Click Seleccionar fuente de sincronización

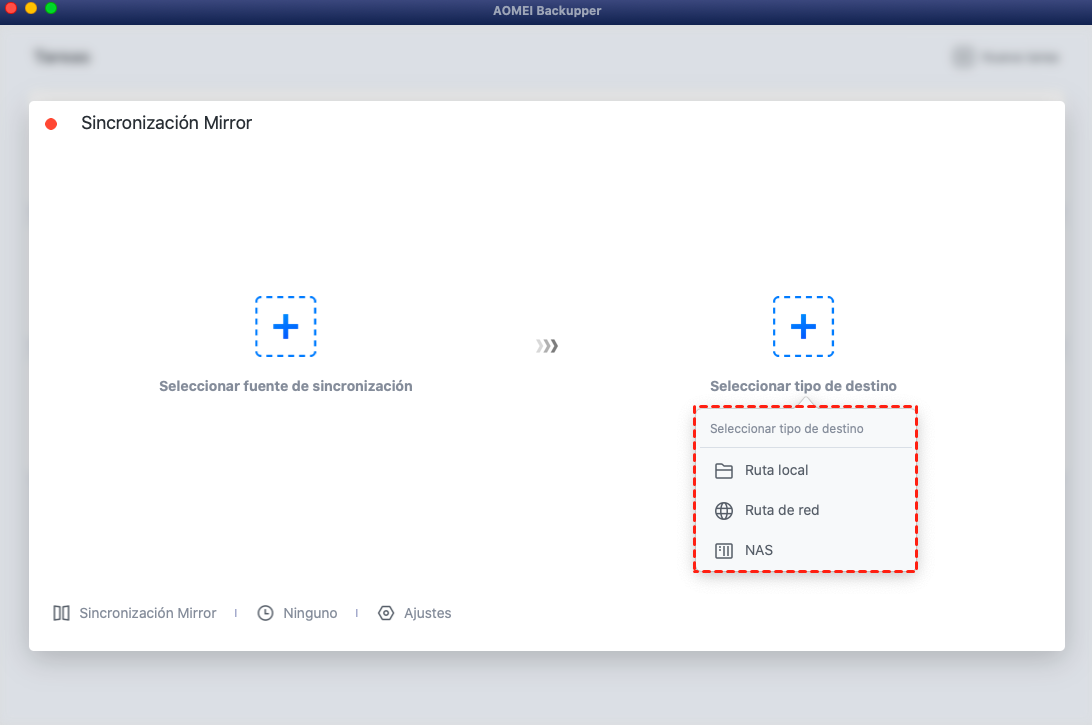[x=286, y=386]
